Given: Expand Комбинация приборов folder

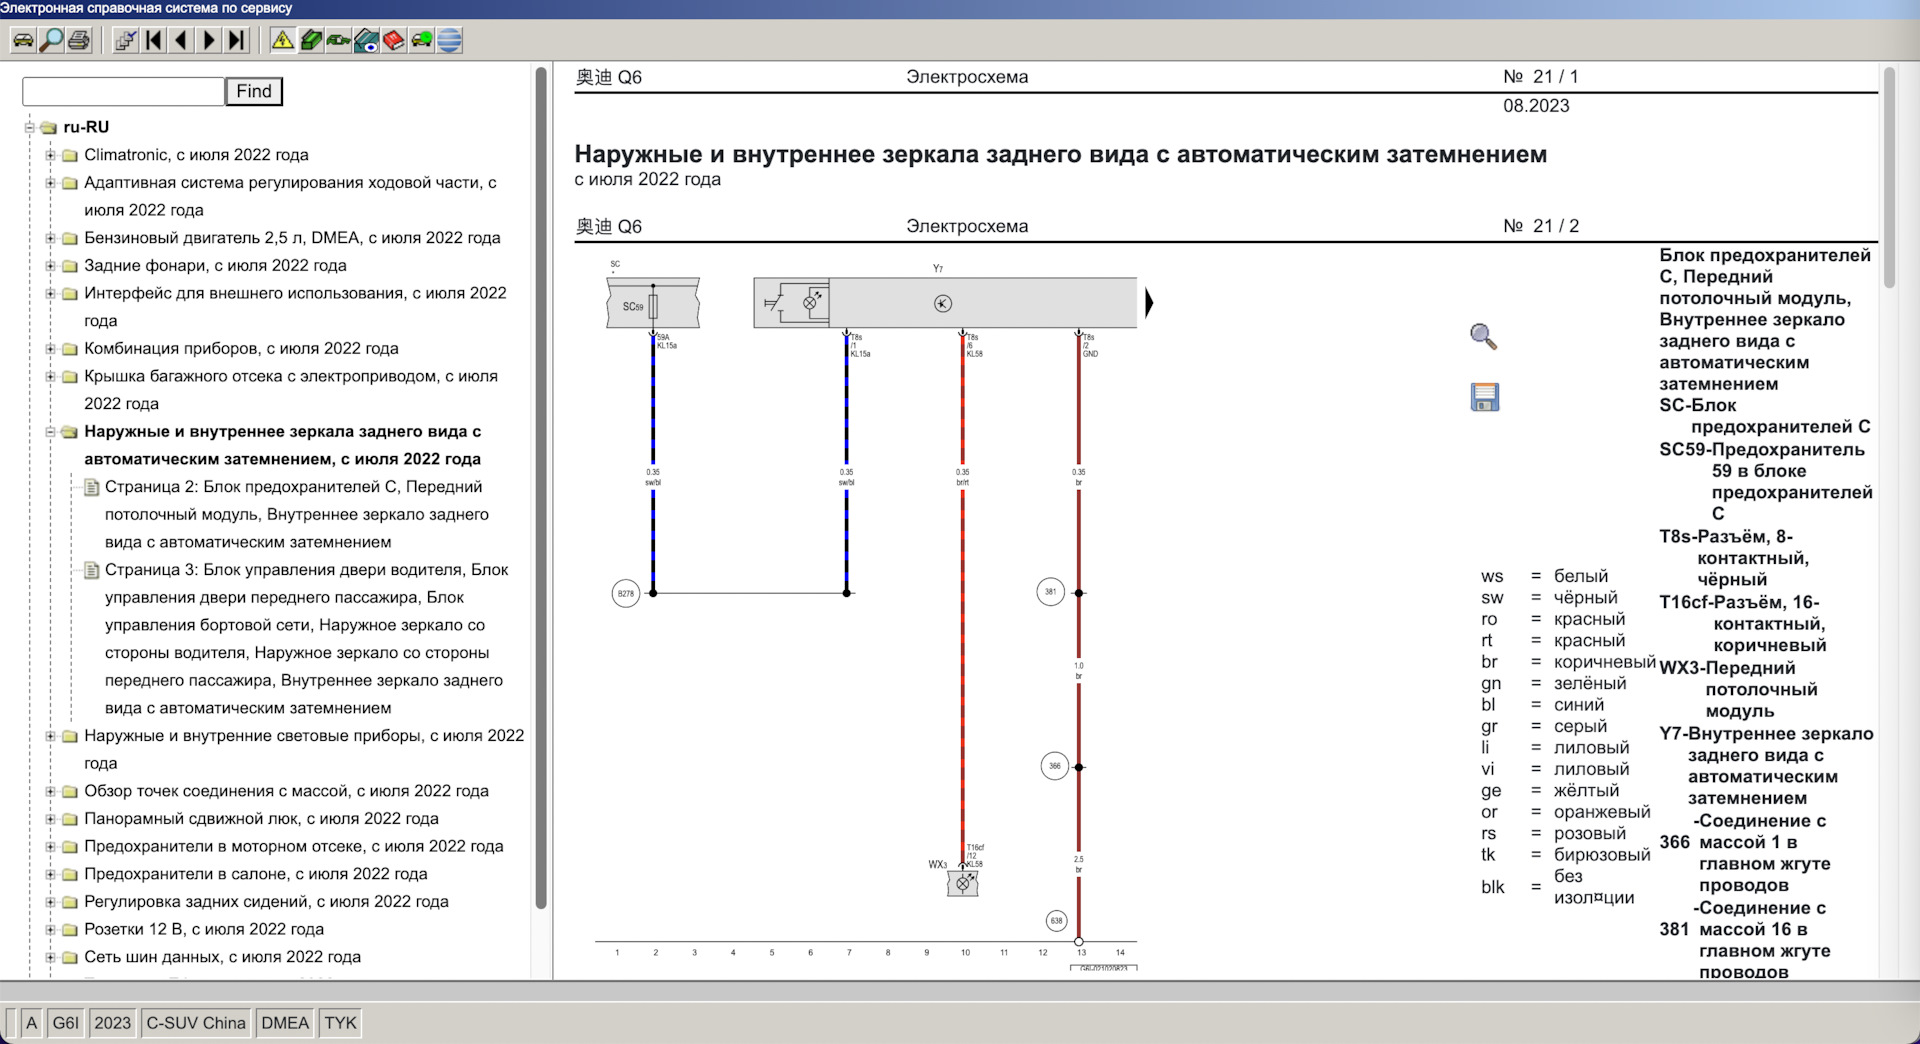Looking at the screenshot, I should (x=51, y=349).
